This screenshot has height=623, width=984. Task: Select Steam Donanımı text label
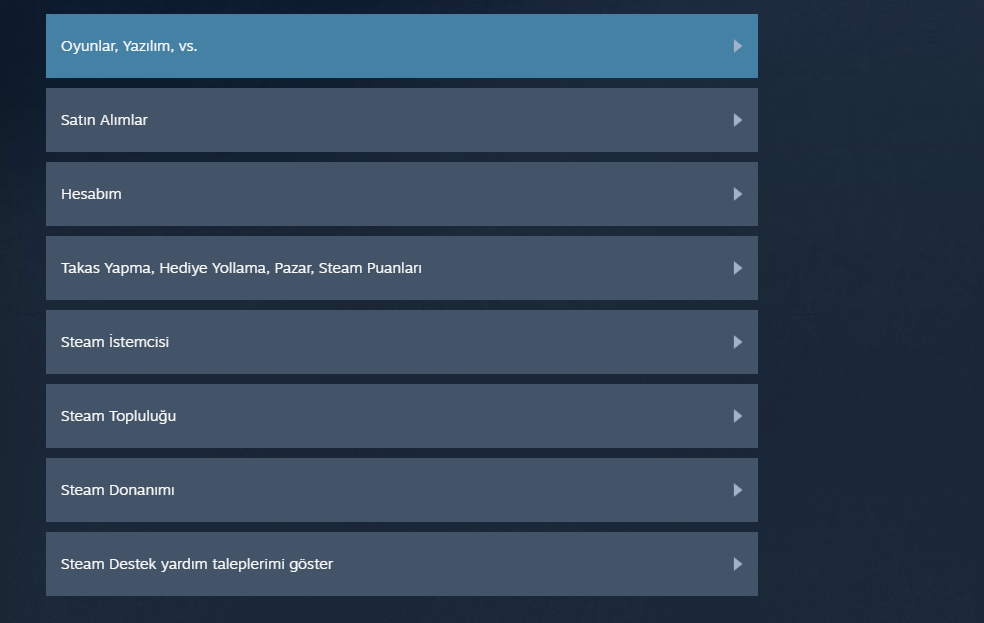coord(117,490)
